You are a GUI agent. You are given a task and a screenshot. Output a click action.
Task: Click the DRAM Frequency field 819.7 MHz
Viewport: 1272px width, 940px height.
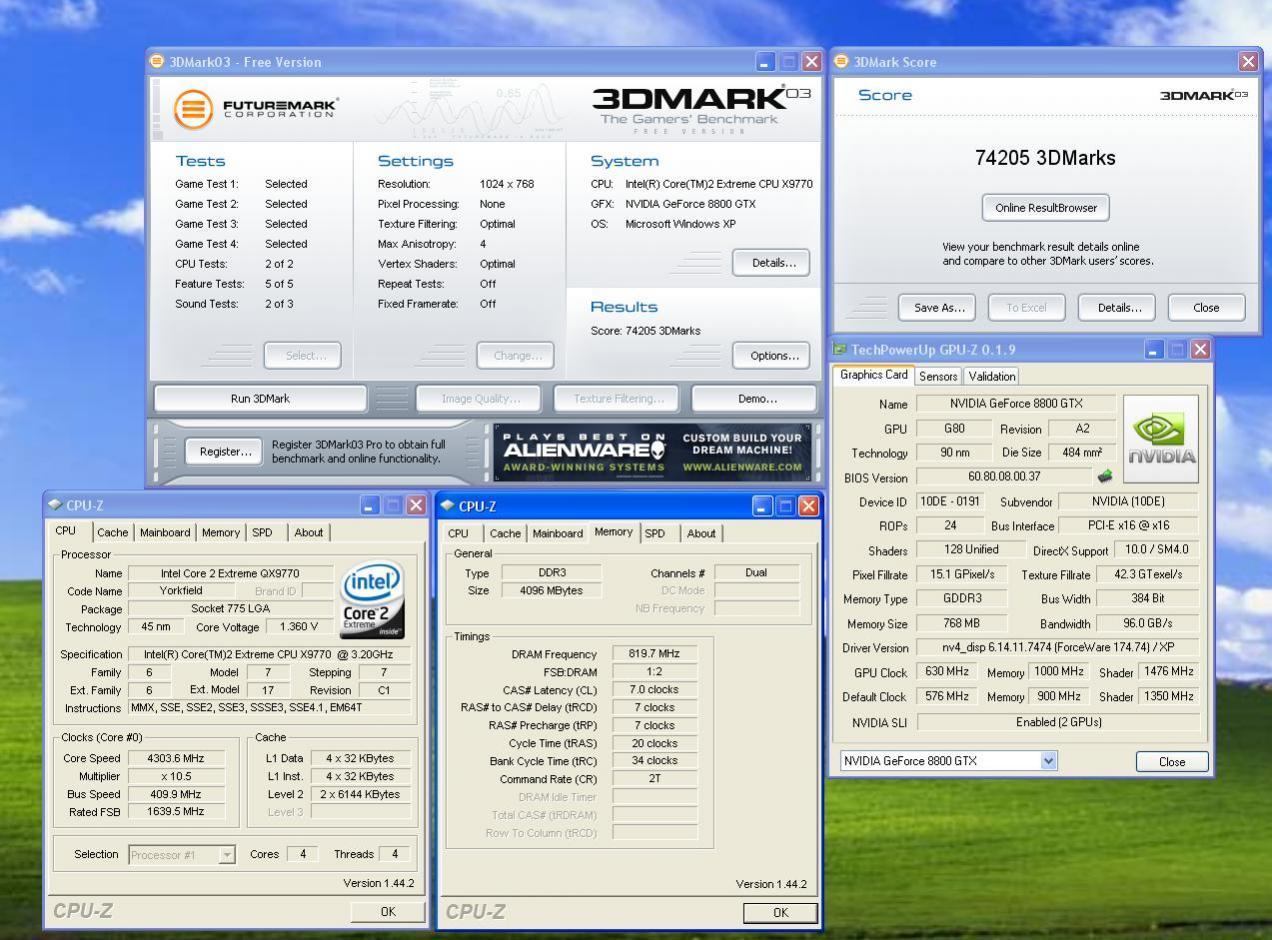coord(656,654)
